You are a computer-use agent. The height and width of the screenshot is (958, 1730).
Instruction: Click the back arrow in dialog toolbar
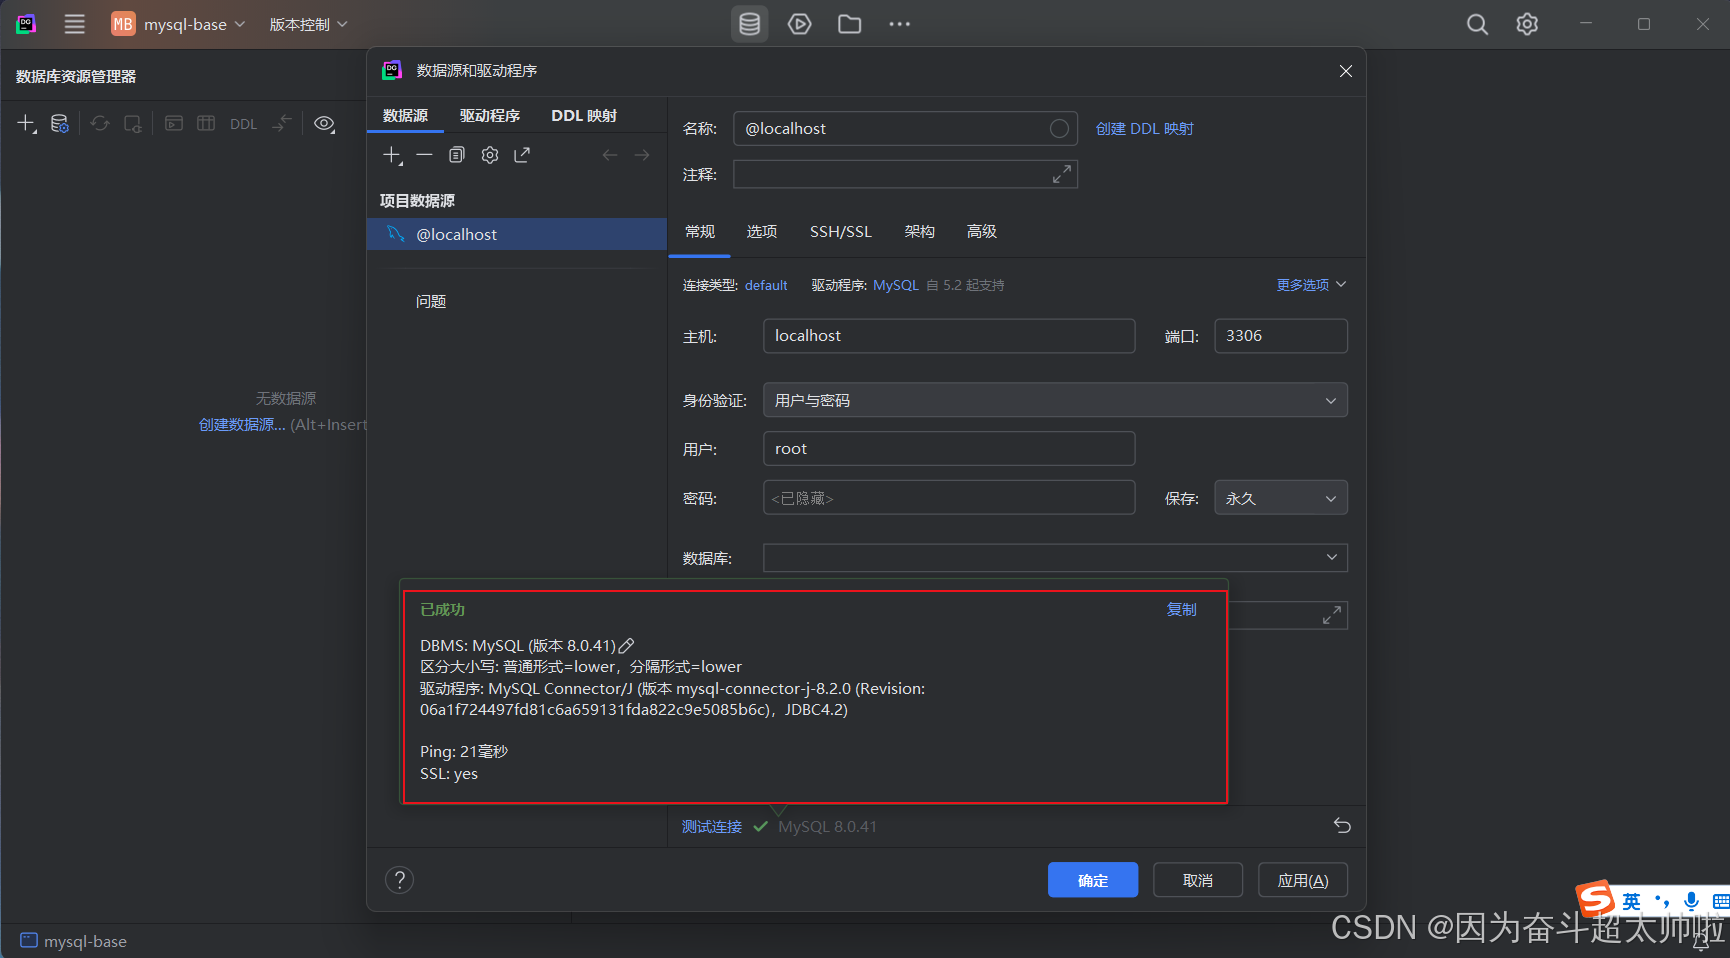(x=610, y=155)
